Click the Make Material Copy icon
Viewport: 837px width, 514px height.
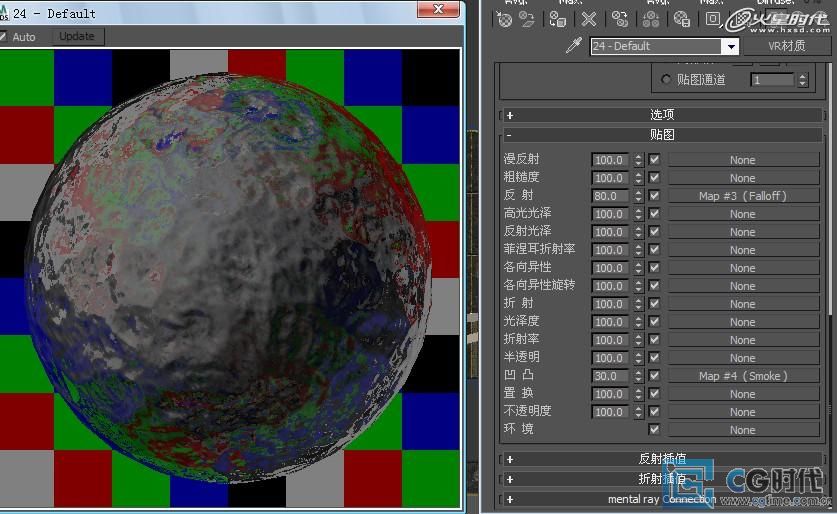coord(620,20)
